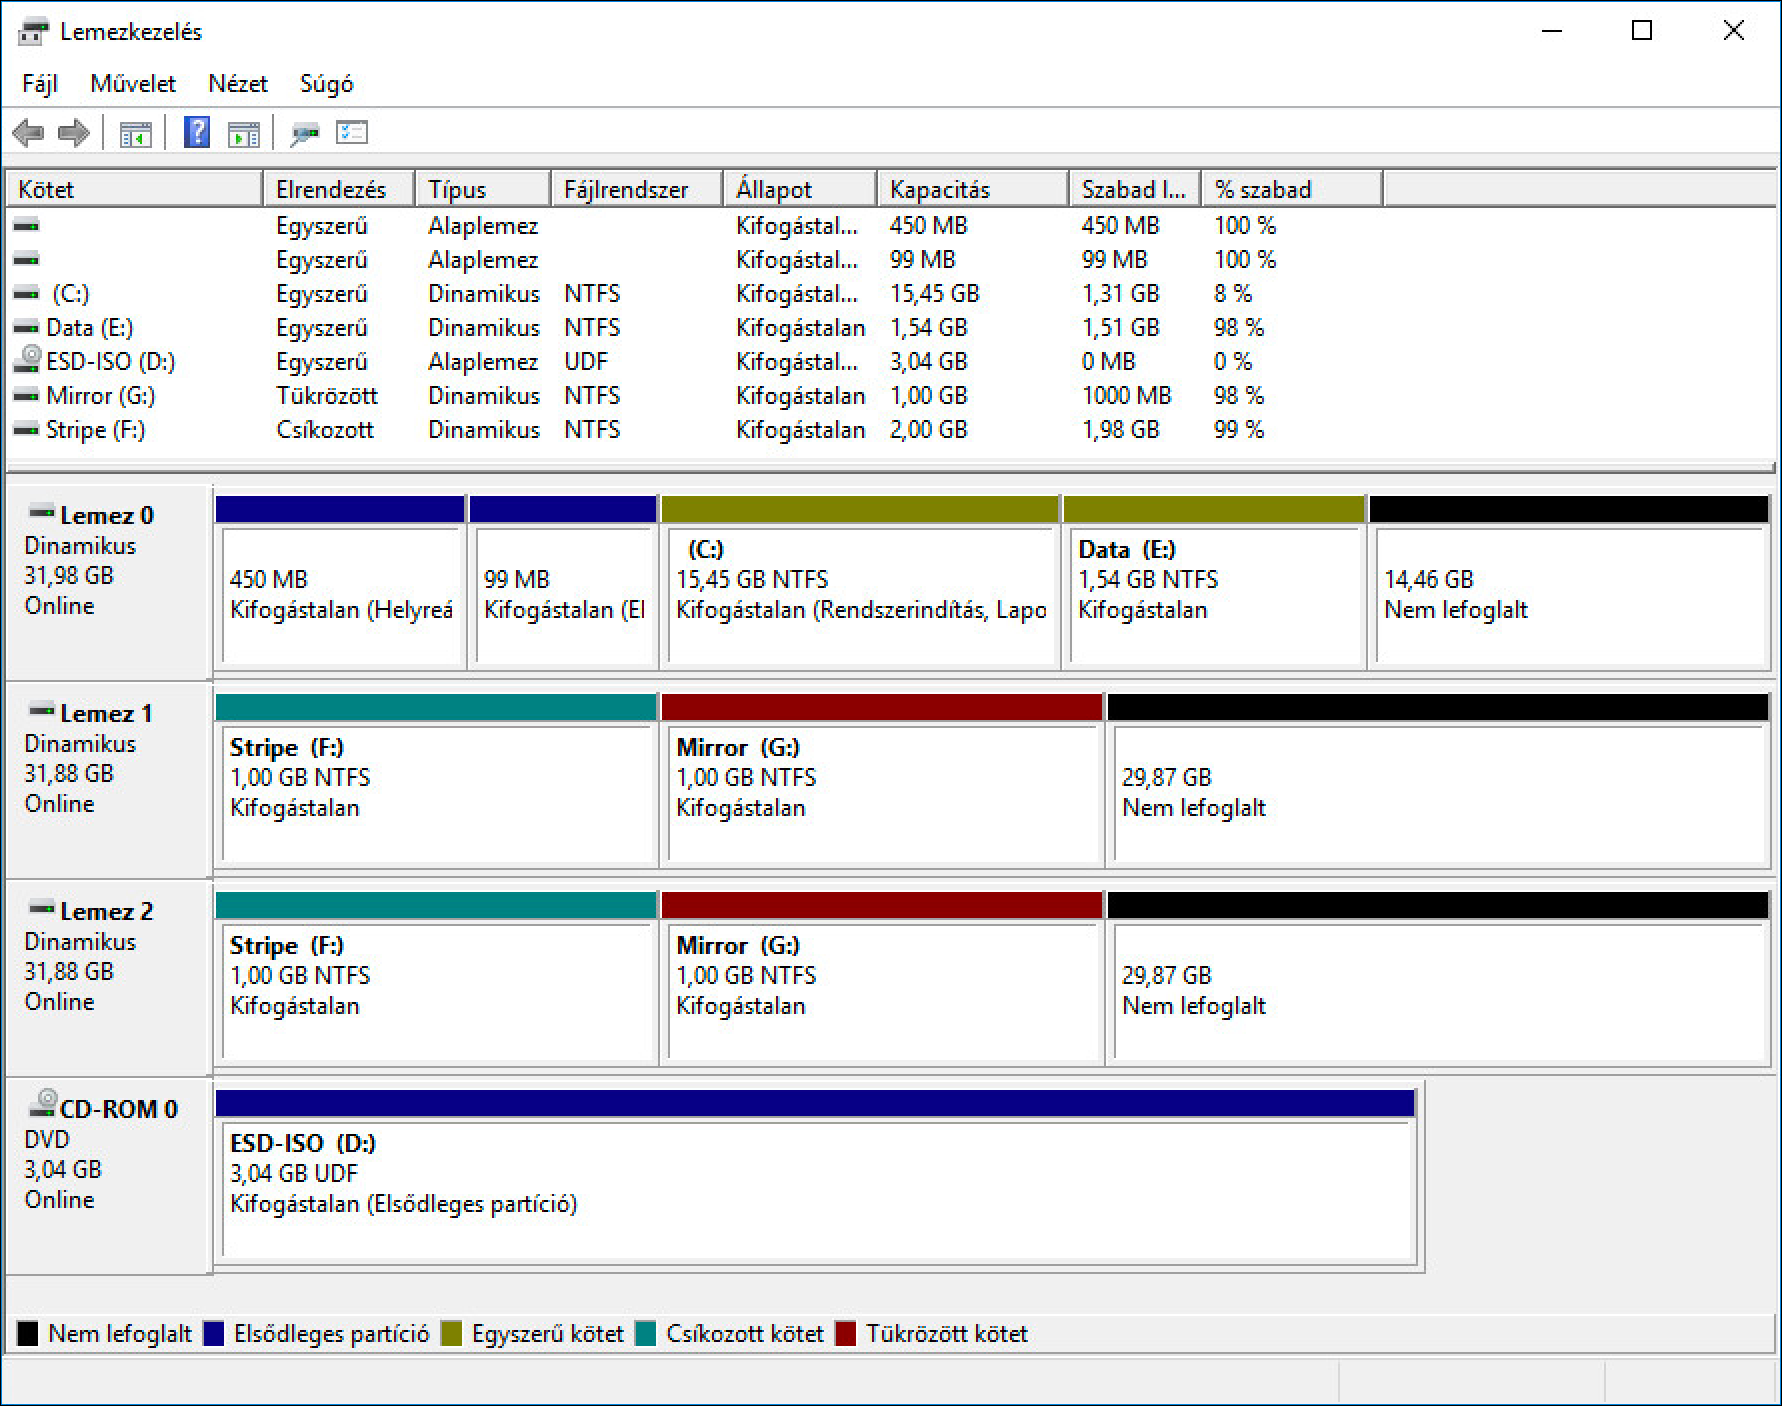
Task: Select Stripe (F:) volume on Lemez 1
Action: click(436, 780)
